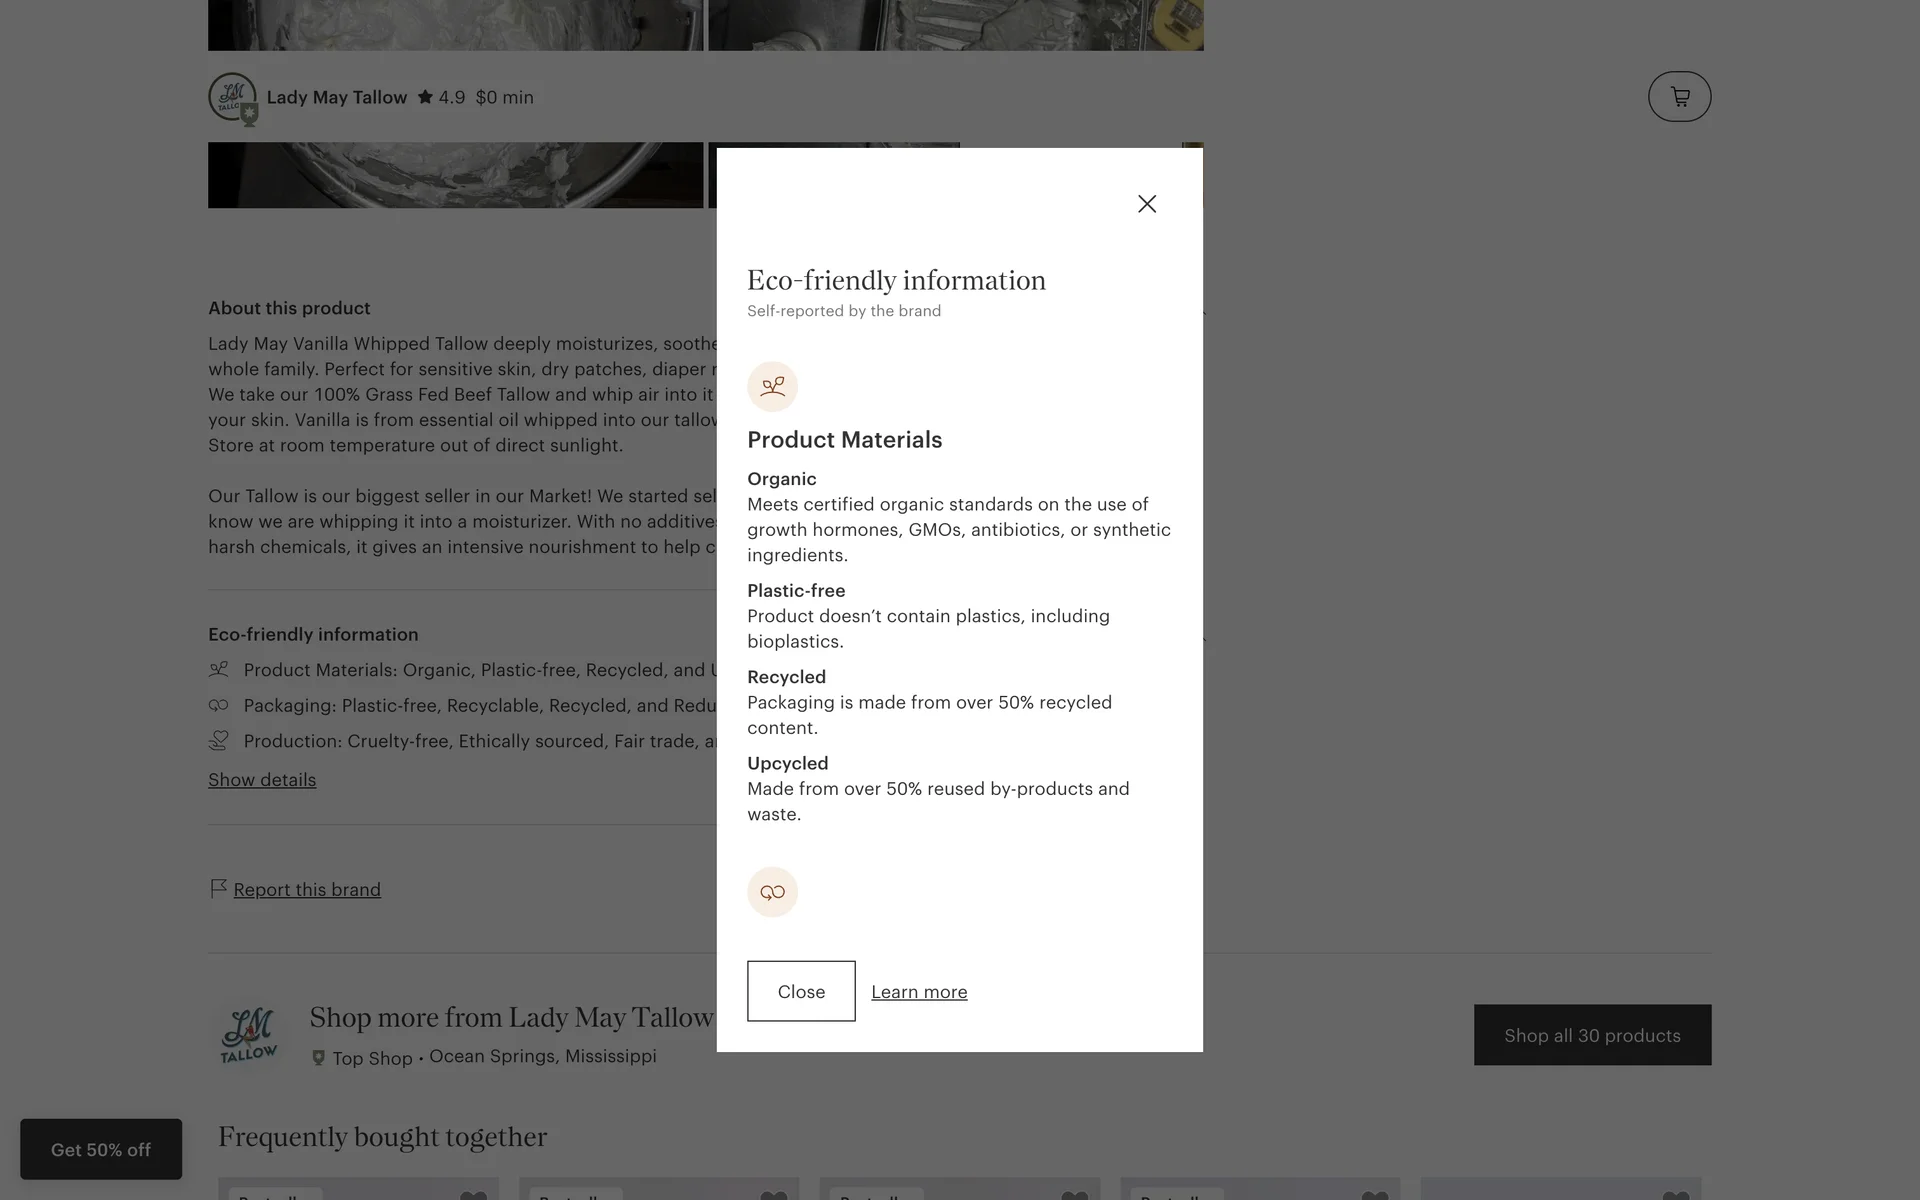
Task: Click the Lady May Tallow logo avatar
Action: (232, 97)
